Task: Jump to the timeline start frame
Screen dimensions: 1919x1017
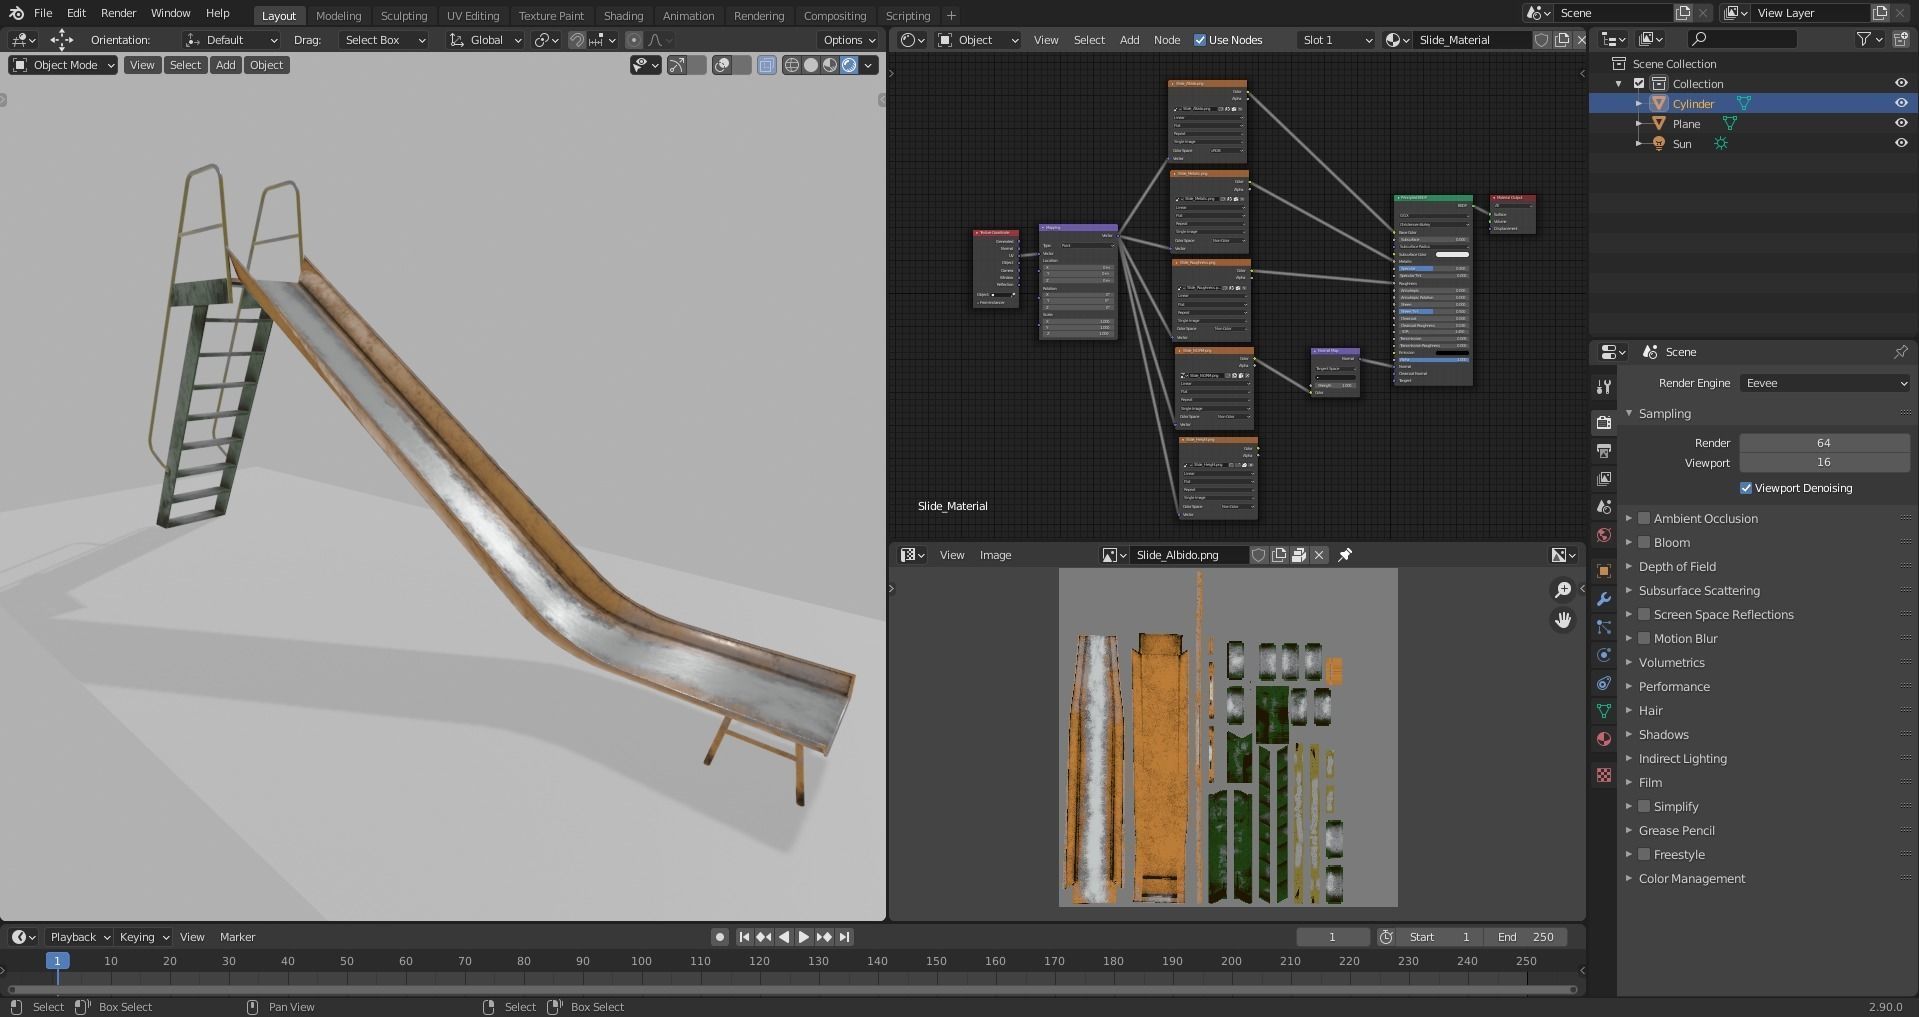Action: [x=744, y=937]
